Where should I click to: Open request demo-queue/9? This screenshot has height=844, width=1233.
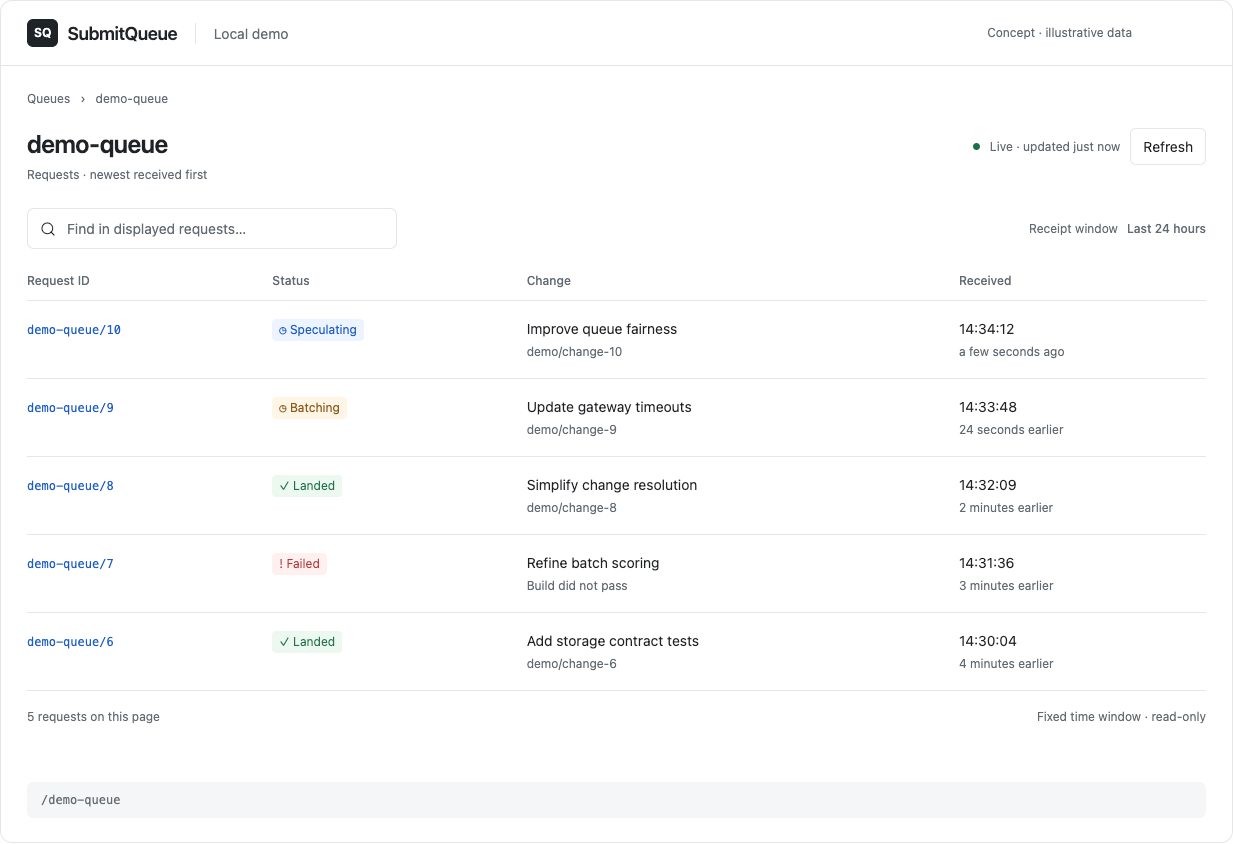tap(70, 408)
